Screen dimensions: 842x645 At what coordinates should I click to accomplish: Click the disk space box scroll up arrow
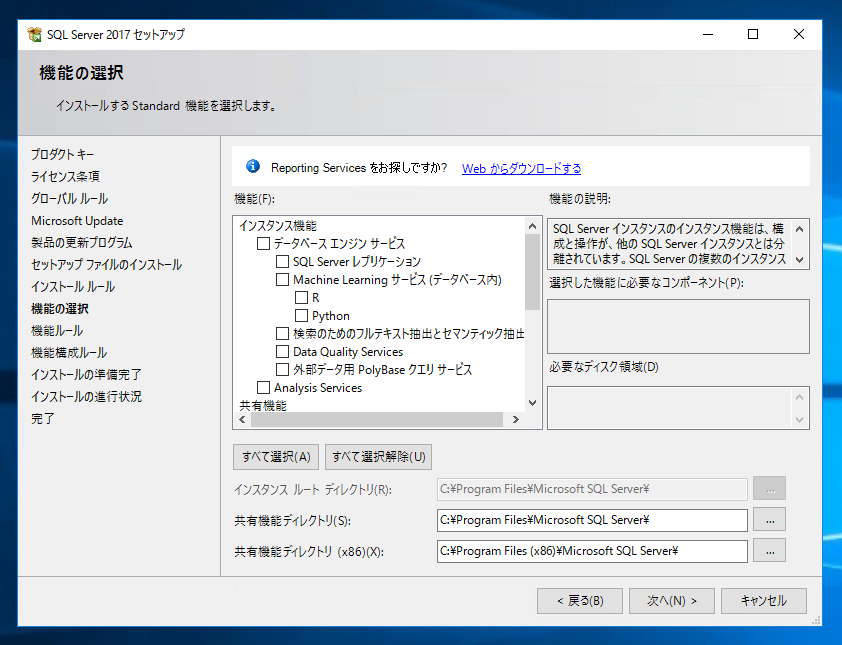tap(800, 397)
